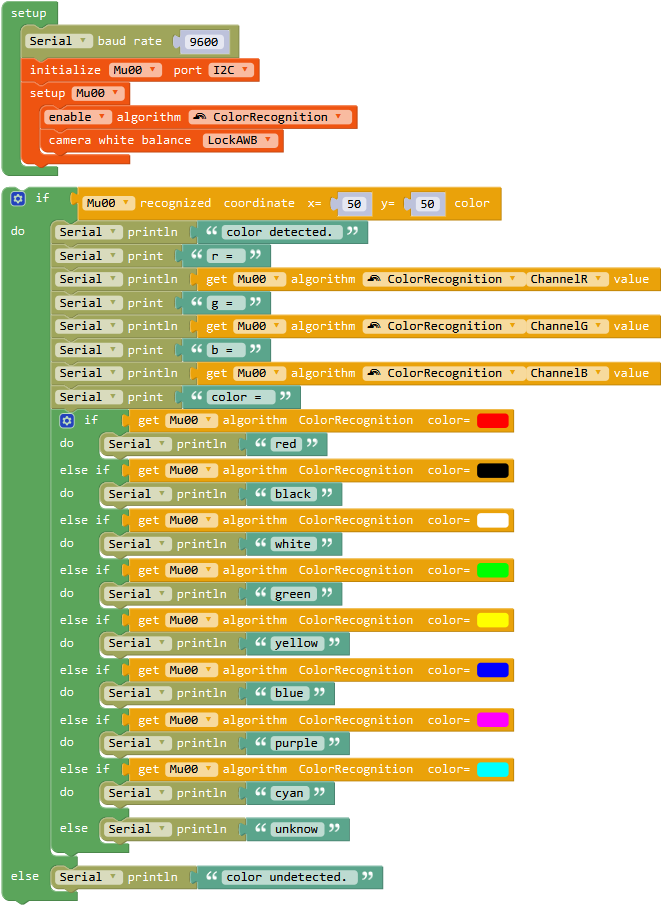Select the setup block header label
This screenshot has width=664, height=906.
pyautogui.click(x=29, y=13)
